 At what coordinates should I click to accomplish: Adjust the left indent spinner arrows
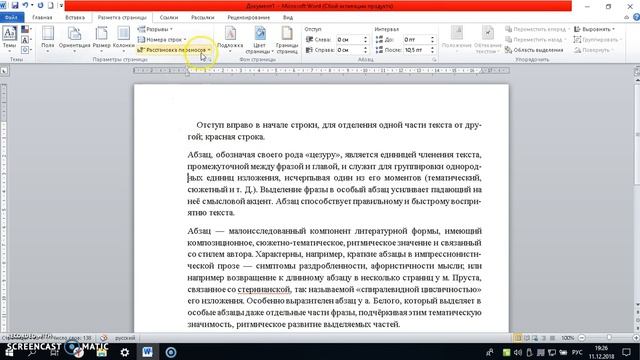point(365,40)
